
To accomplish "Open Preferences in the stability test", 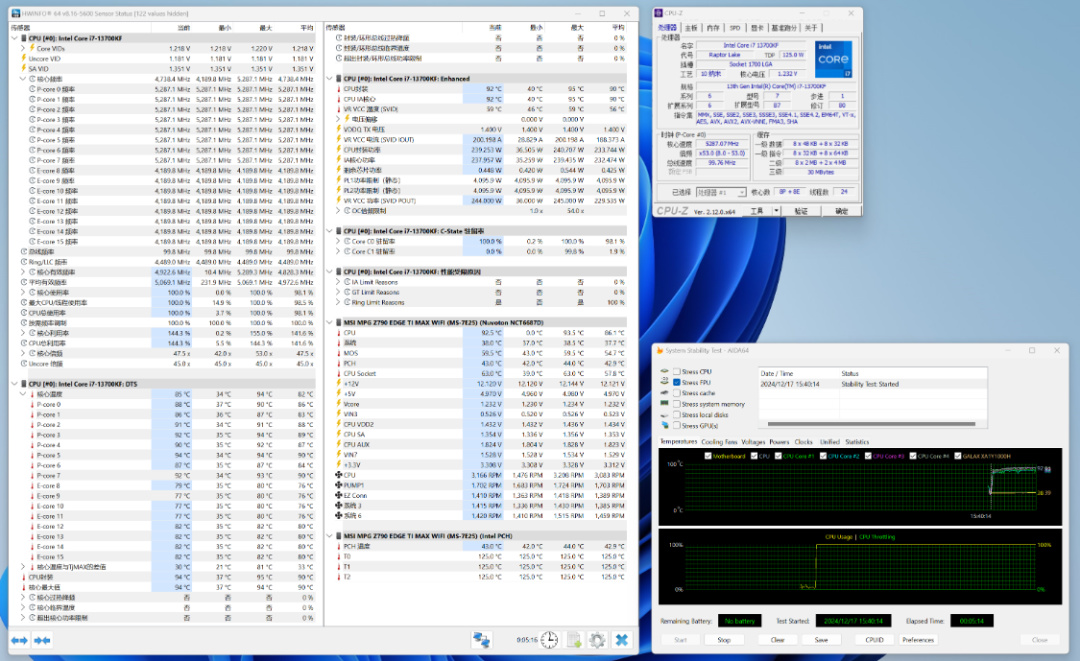I will click(918, 640).
